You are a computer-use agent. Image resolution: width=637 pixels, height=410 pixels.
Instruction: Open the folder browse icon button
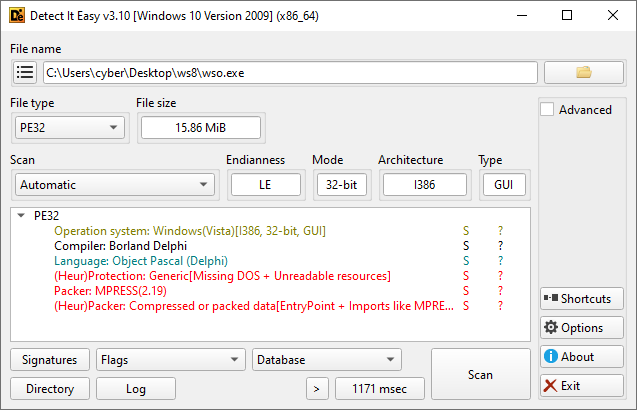click(584, 72)
